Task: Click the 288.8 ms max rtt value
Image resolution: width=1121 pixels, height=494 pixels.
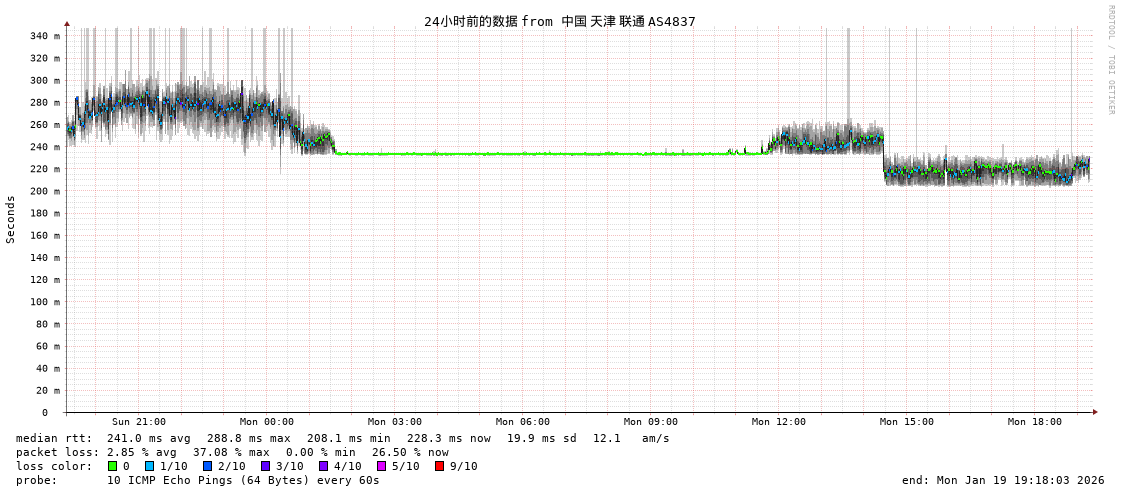Action: click(x=249, y=438)
